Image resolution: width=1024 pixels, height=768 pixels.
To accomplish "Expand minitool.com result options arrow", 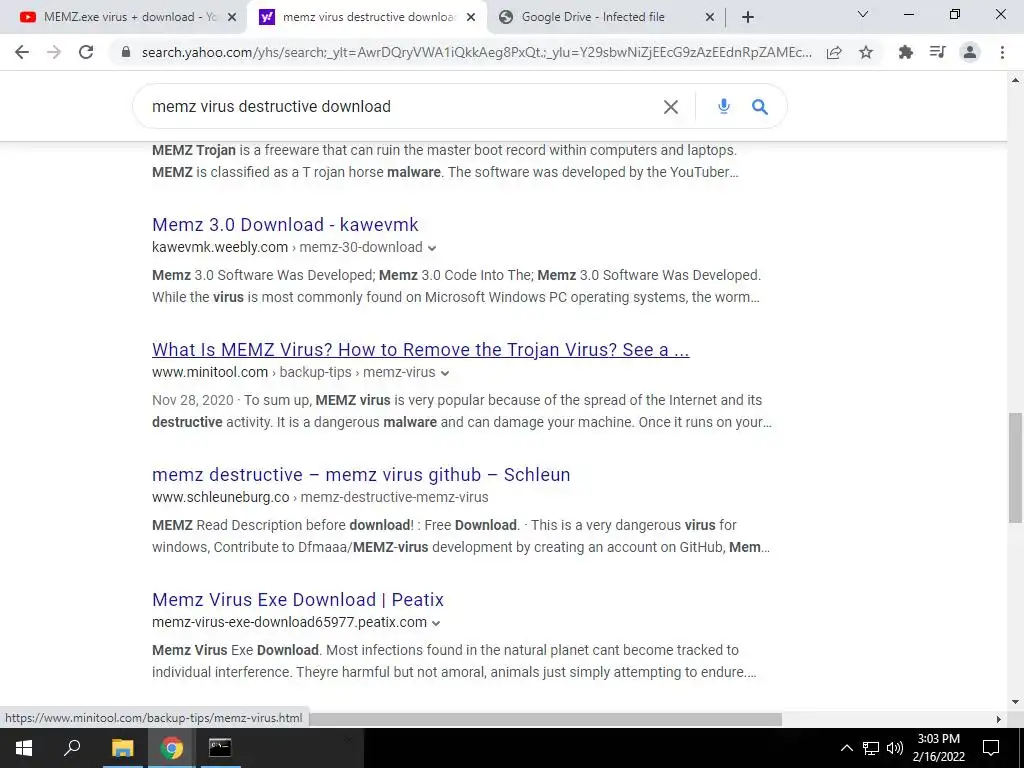I will pyautogui.click(x=445, y=374).
